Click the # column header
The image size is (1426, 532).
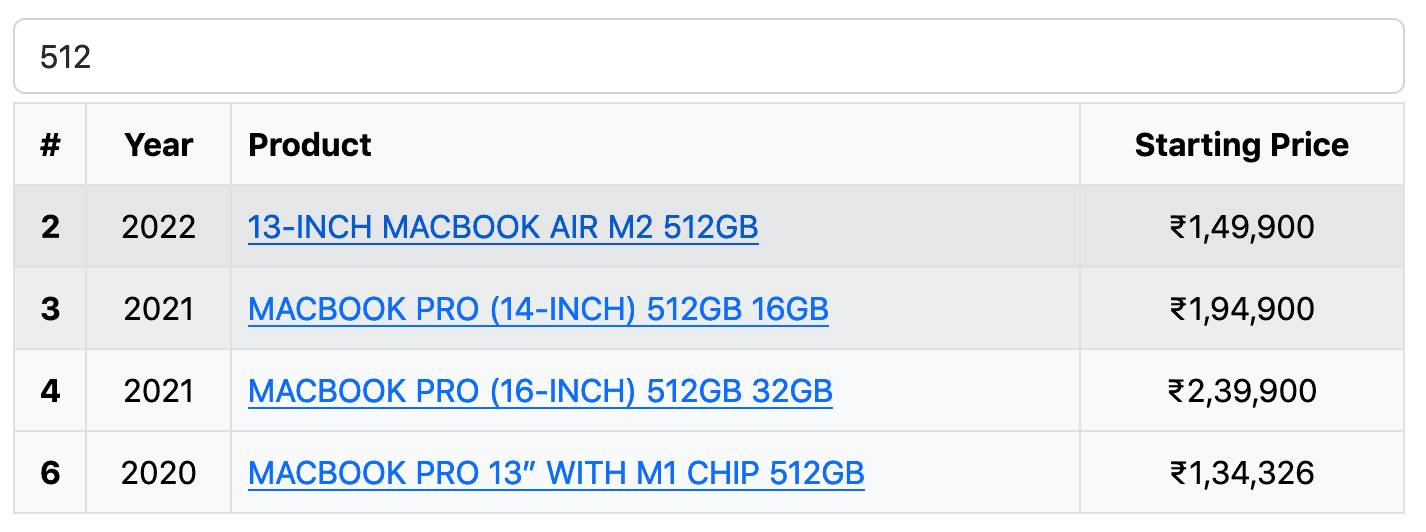coord(50,145)
